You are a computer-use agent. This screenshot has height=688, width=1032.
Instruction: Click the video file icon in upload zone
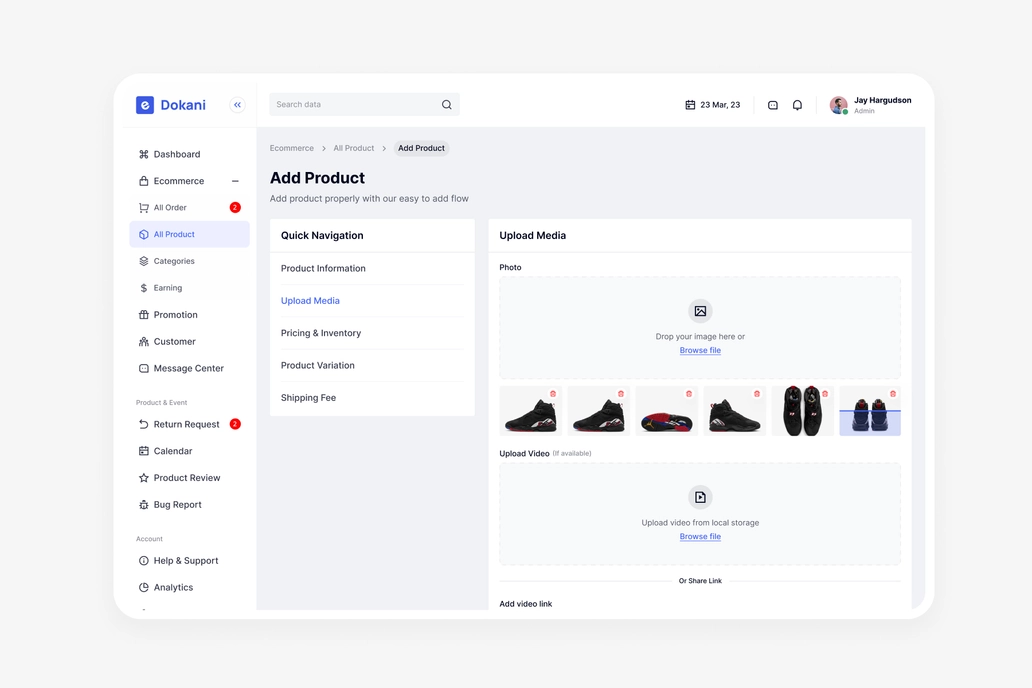point(700,498)
